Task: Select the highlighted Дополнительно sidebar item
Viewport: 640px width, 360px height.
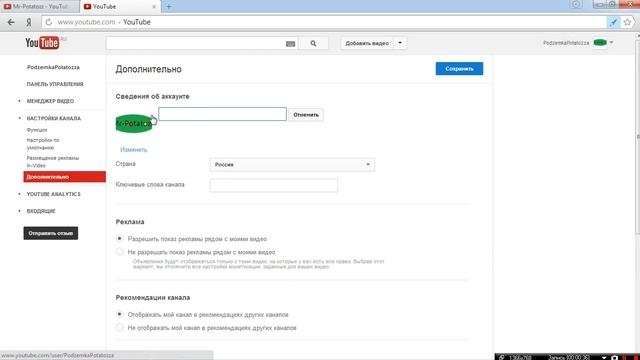Action: tap(64, 177)
